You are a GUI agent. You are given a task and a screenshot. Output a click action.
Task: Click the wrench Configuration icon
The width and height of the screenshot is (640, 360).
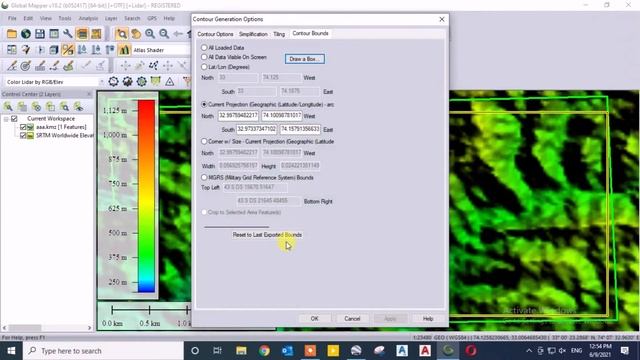pos(67,34)
